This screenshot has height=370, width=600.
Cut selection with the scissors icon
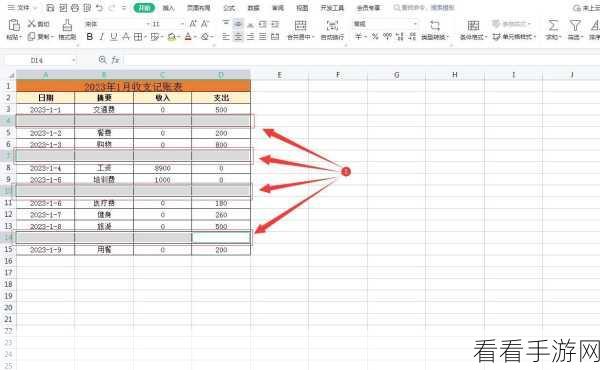coord(32,24)
